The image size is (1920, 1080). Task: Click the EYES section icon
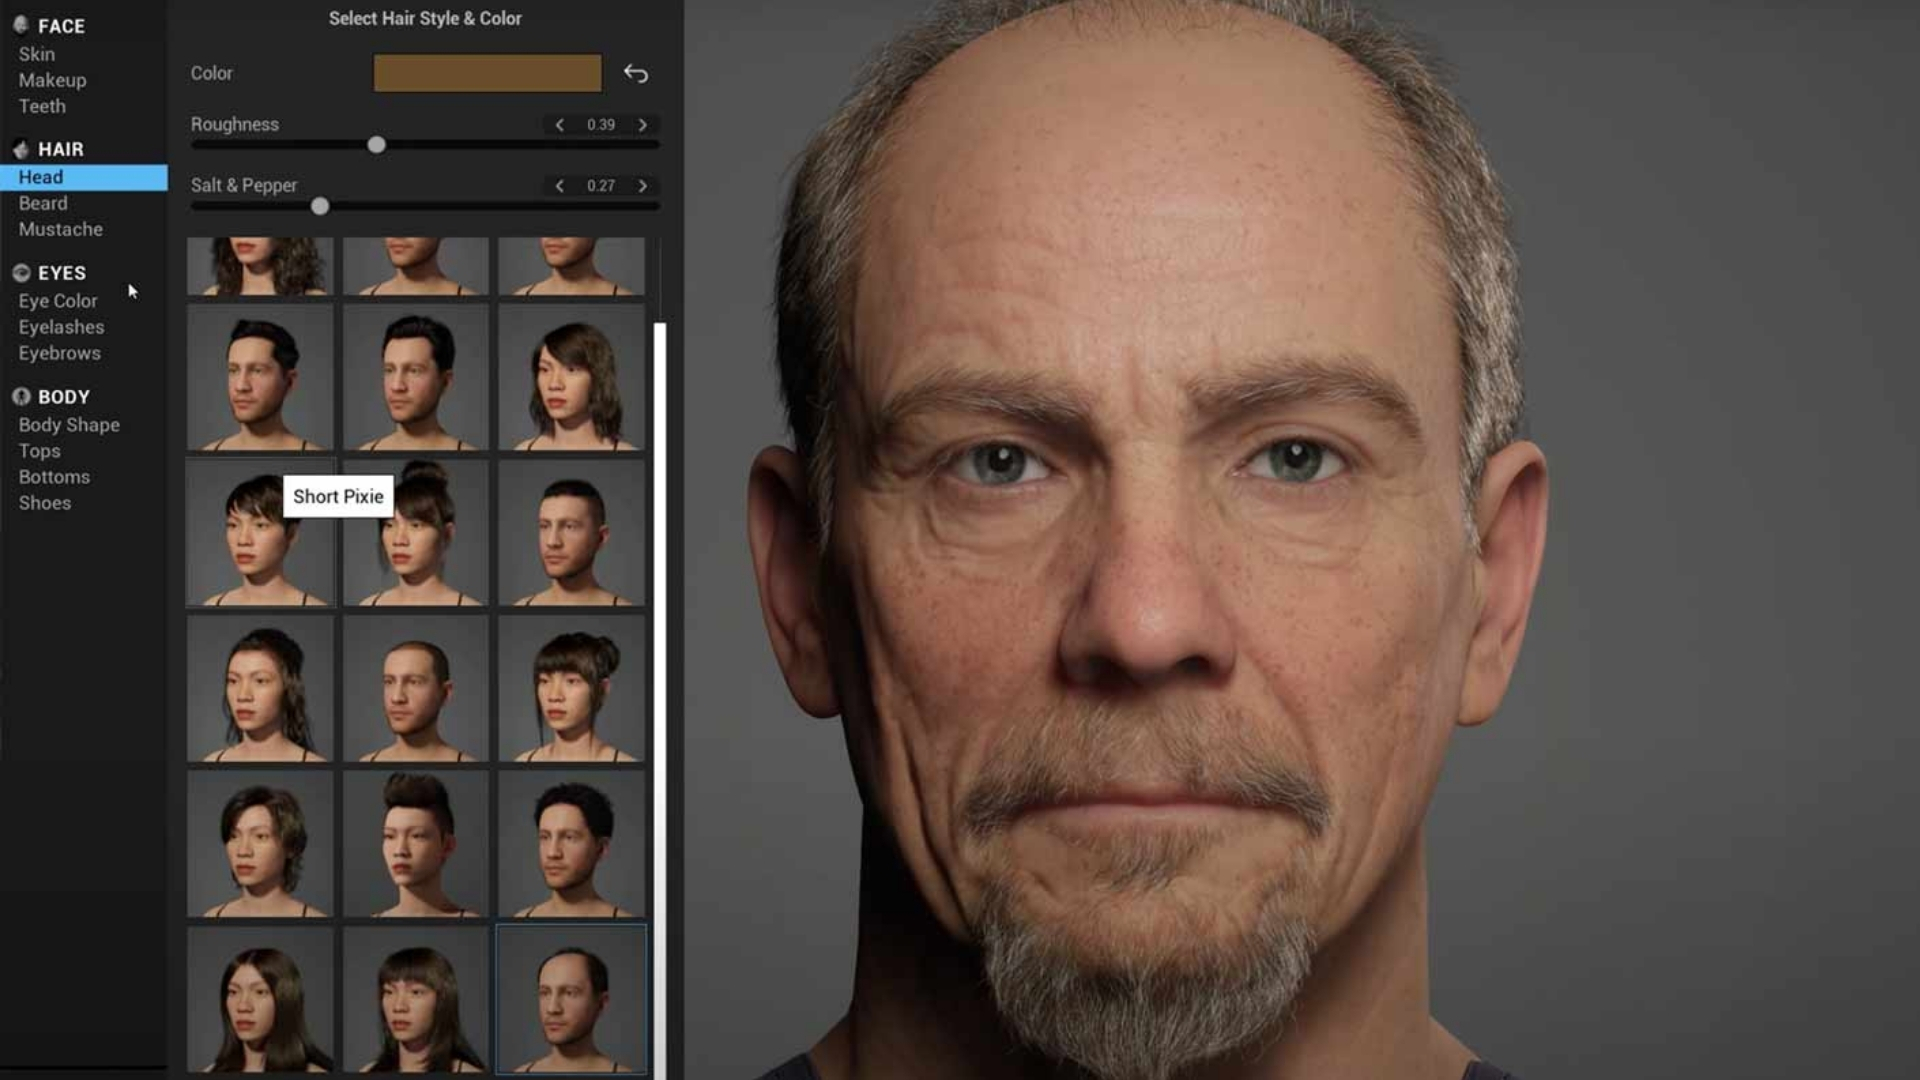click(x=20, y=272)
